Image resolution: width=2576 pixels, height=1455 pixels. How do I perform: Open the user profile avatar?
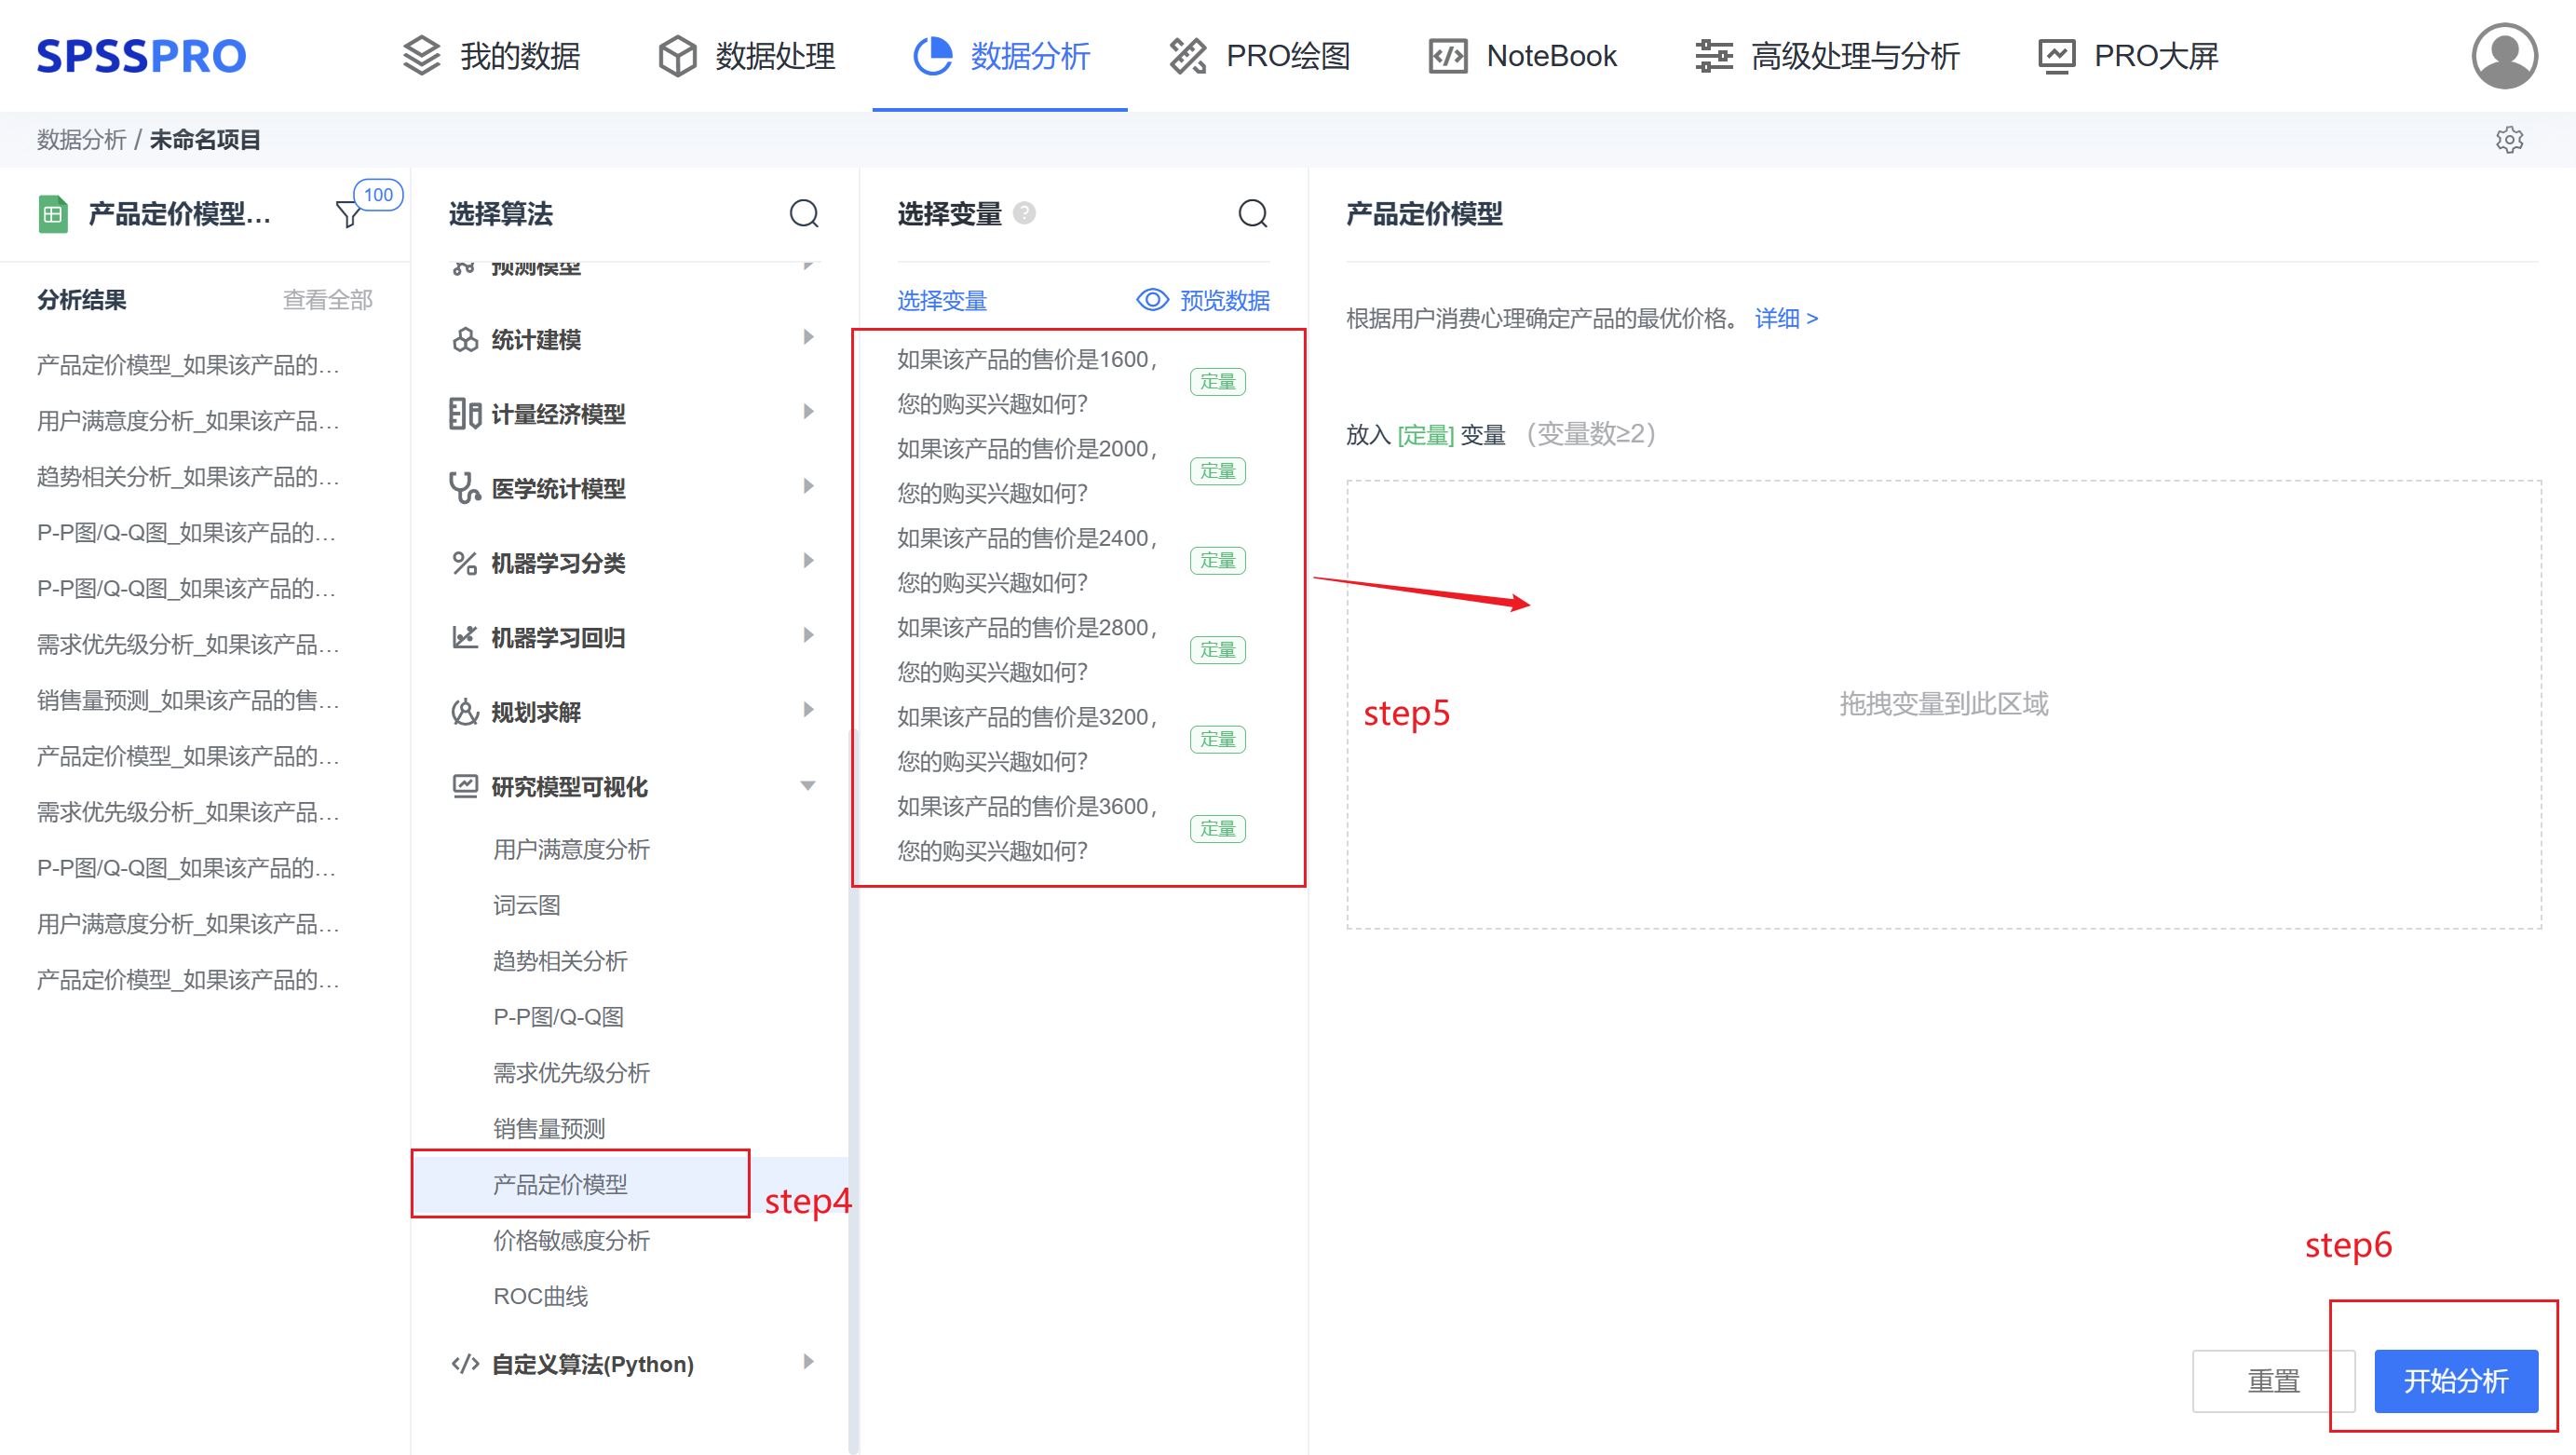[2504, 56]
